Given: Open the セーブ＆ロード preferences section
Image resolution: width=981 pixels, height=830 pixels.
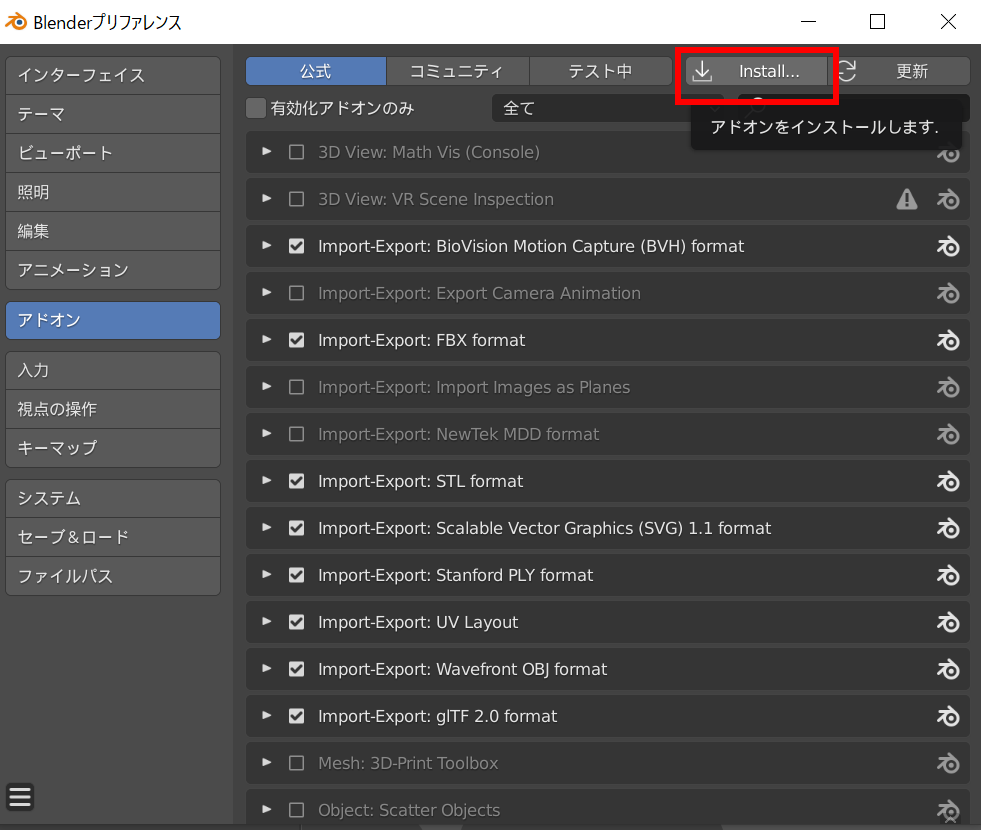Looking at the screenshot, I should click(x=113, y=537).
